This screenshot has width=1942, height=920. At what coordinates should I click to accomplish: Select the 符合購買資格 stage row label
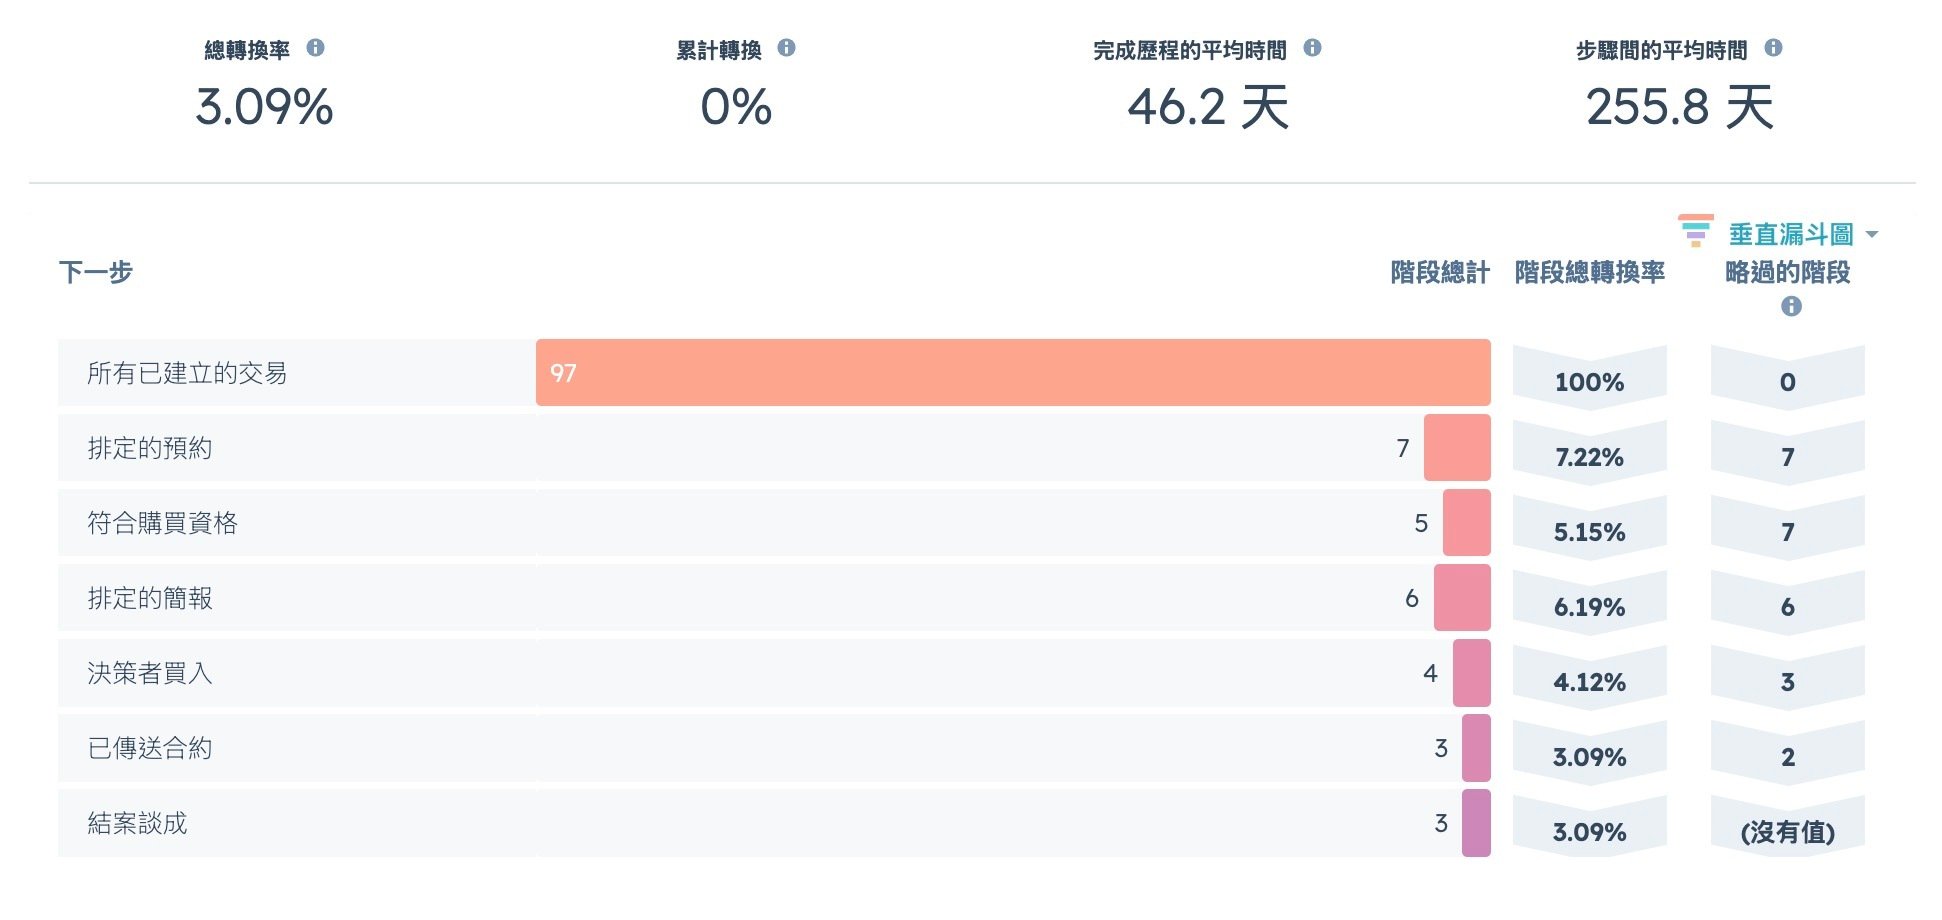pyautogui.click(x=162, y=523)
